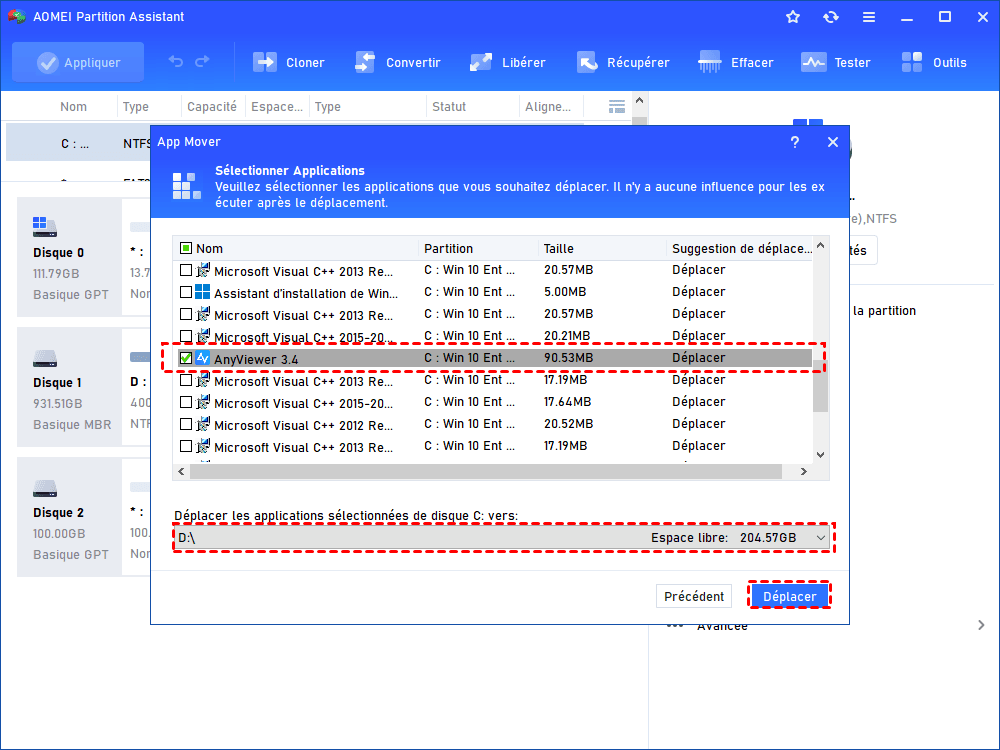The height and width of the screenshot is (750, 1000).
Task: Click the Espace column header in main window
Action: tap(277, 107)
